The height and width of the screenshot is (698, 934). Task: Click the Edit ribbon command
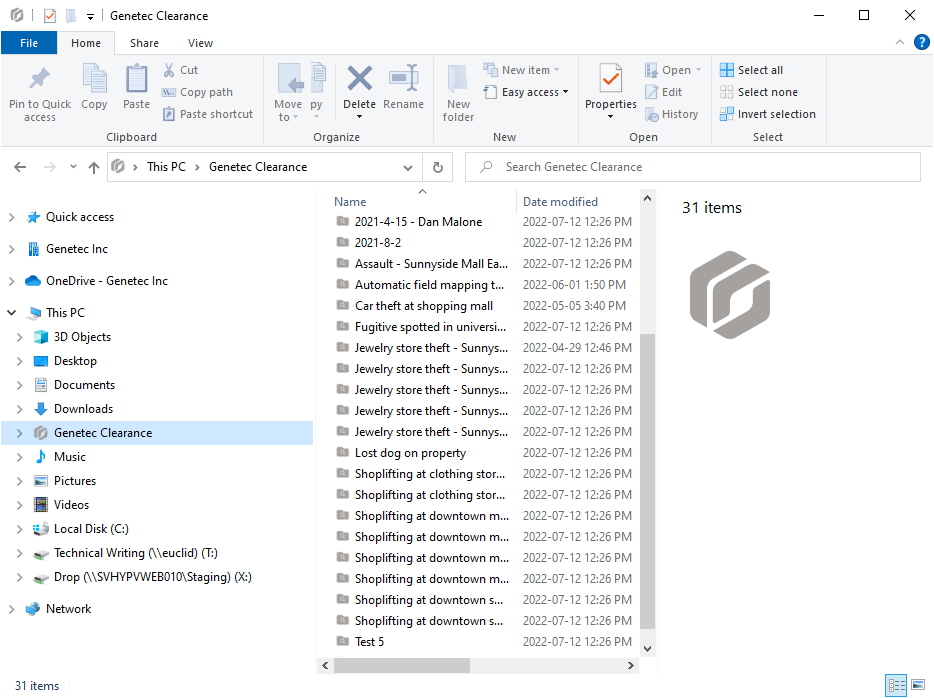point(664,92)
